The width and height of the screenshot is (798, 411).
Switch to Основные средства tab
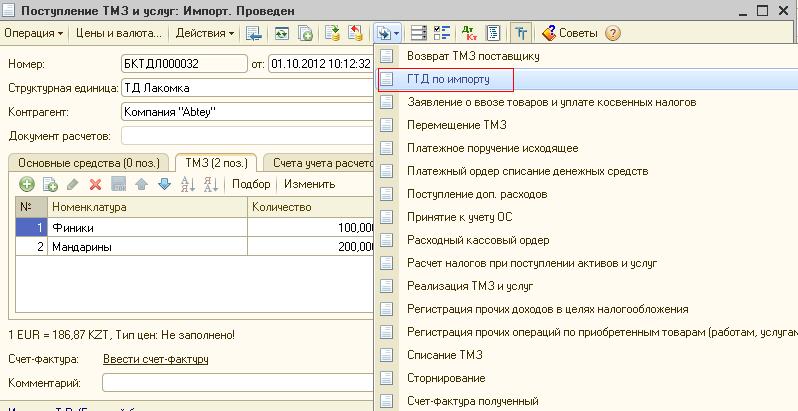tap(84, 162)
